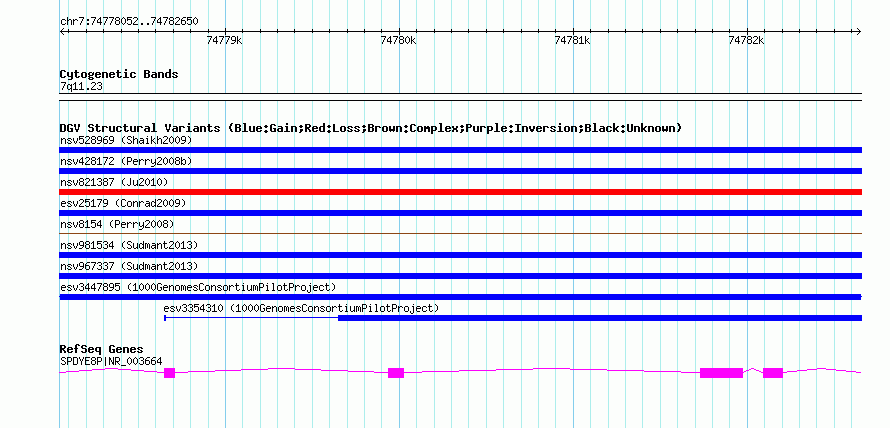
Task: Open the SPDYE8P|NR_003664 gene label
Action: click(111, 360)
